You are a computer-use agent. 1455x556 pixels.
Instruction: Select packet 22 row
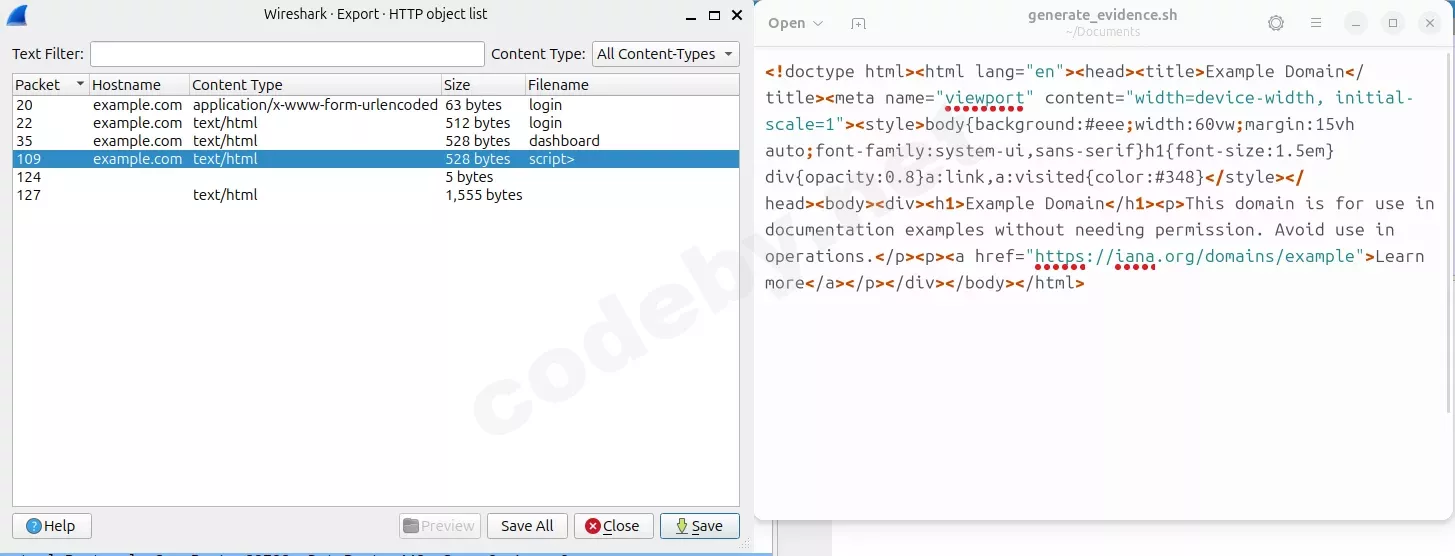(x=376, y=123)
